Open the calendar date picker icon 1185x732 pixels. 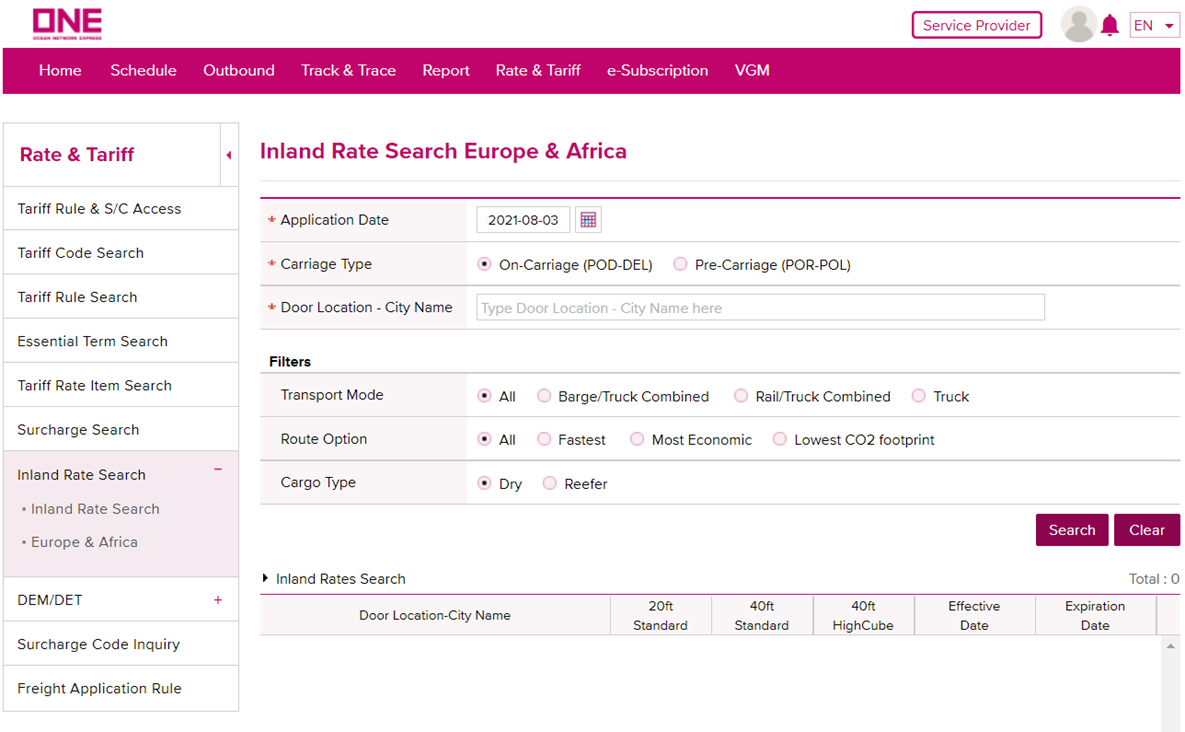[x=588, y=220]
